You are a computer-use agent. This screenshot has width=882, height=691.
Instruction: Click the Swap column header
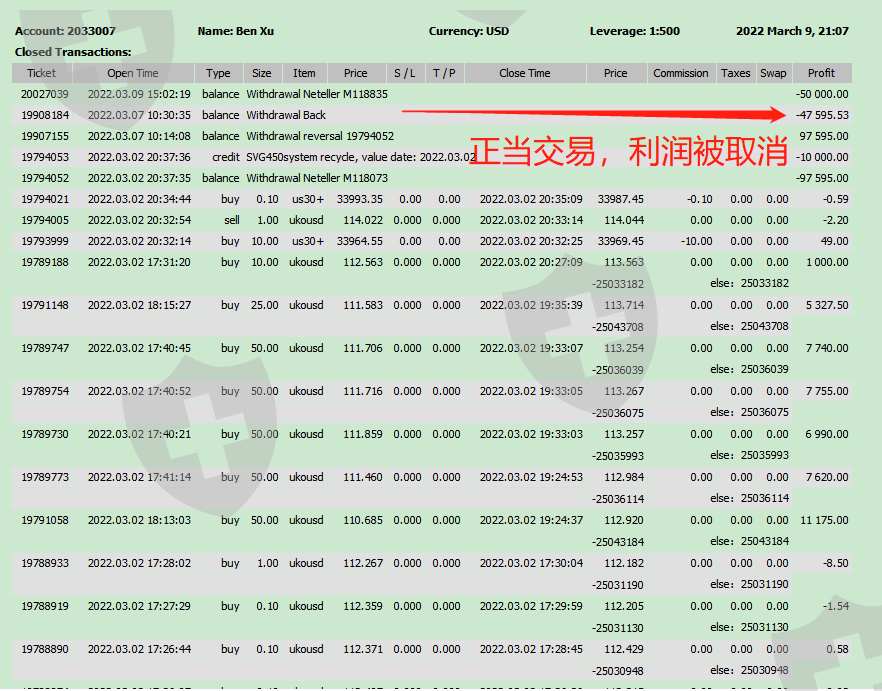coord(773,73)
